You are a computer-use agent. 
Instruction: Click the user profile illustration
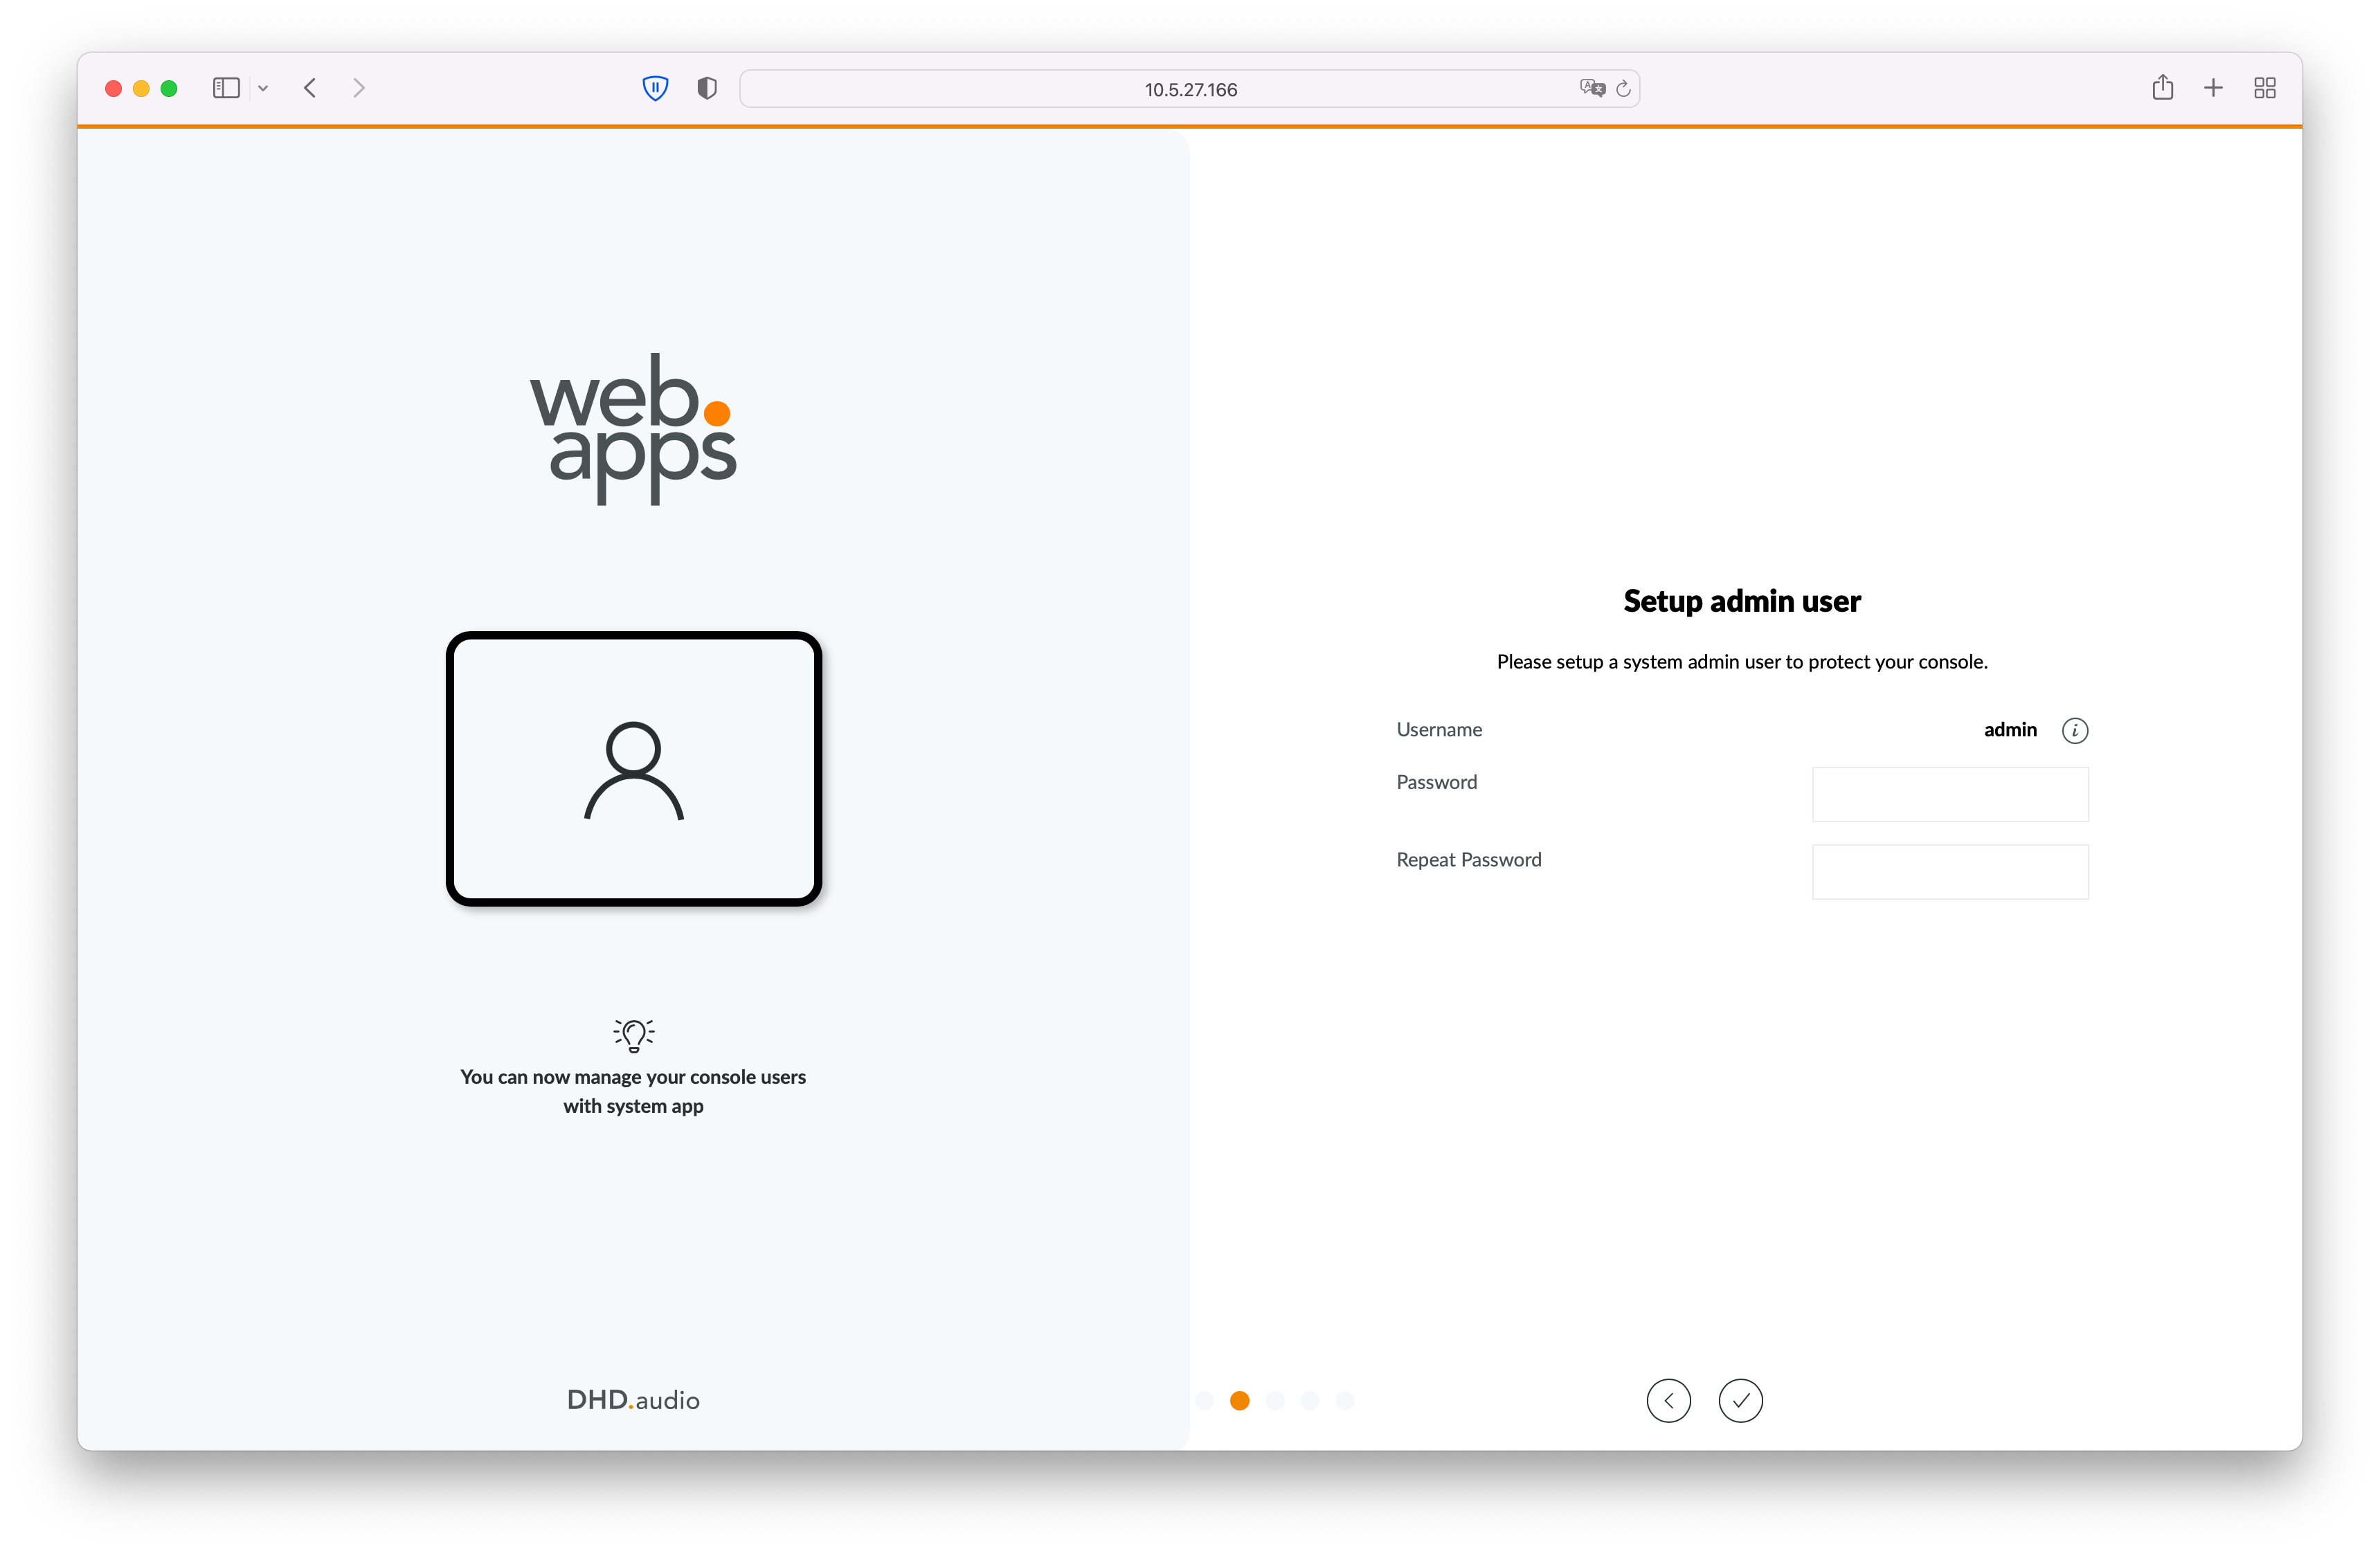(x=634, y=769)
